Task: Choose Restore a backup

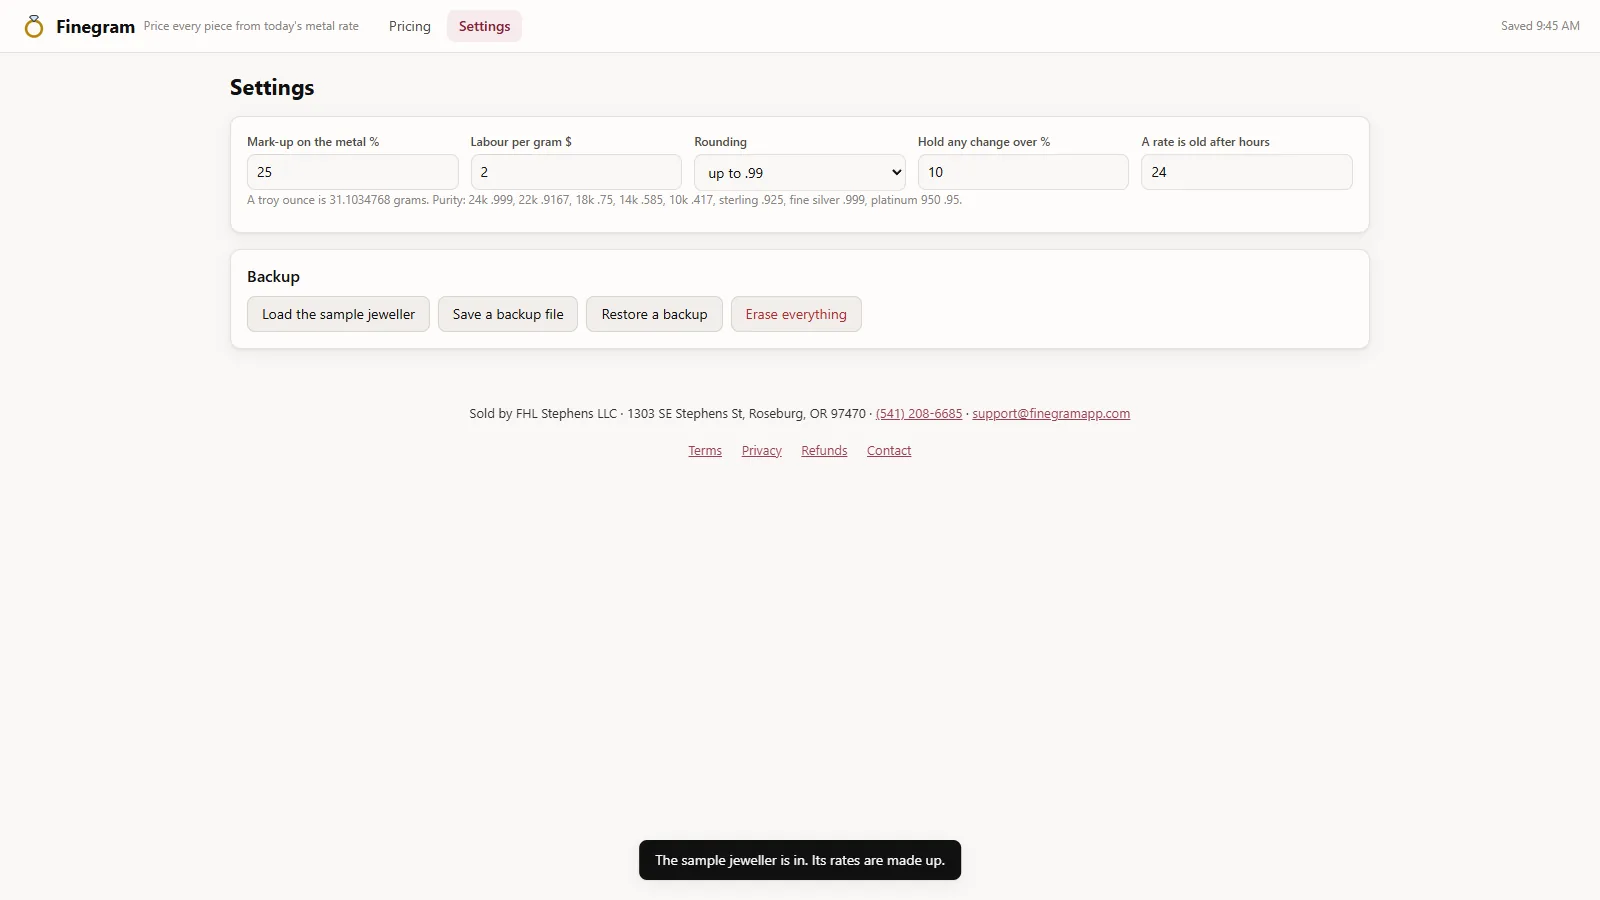Action: pos(654,314)
